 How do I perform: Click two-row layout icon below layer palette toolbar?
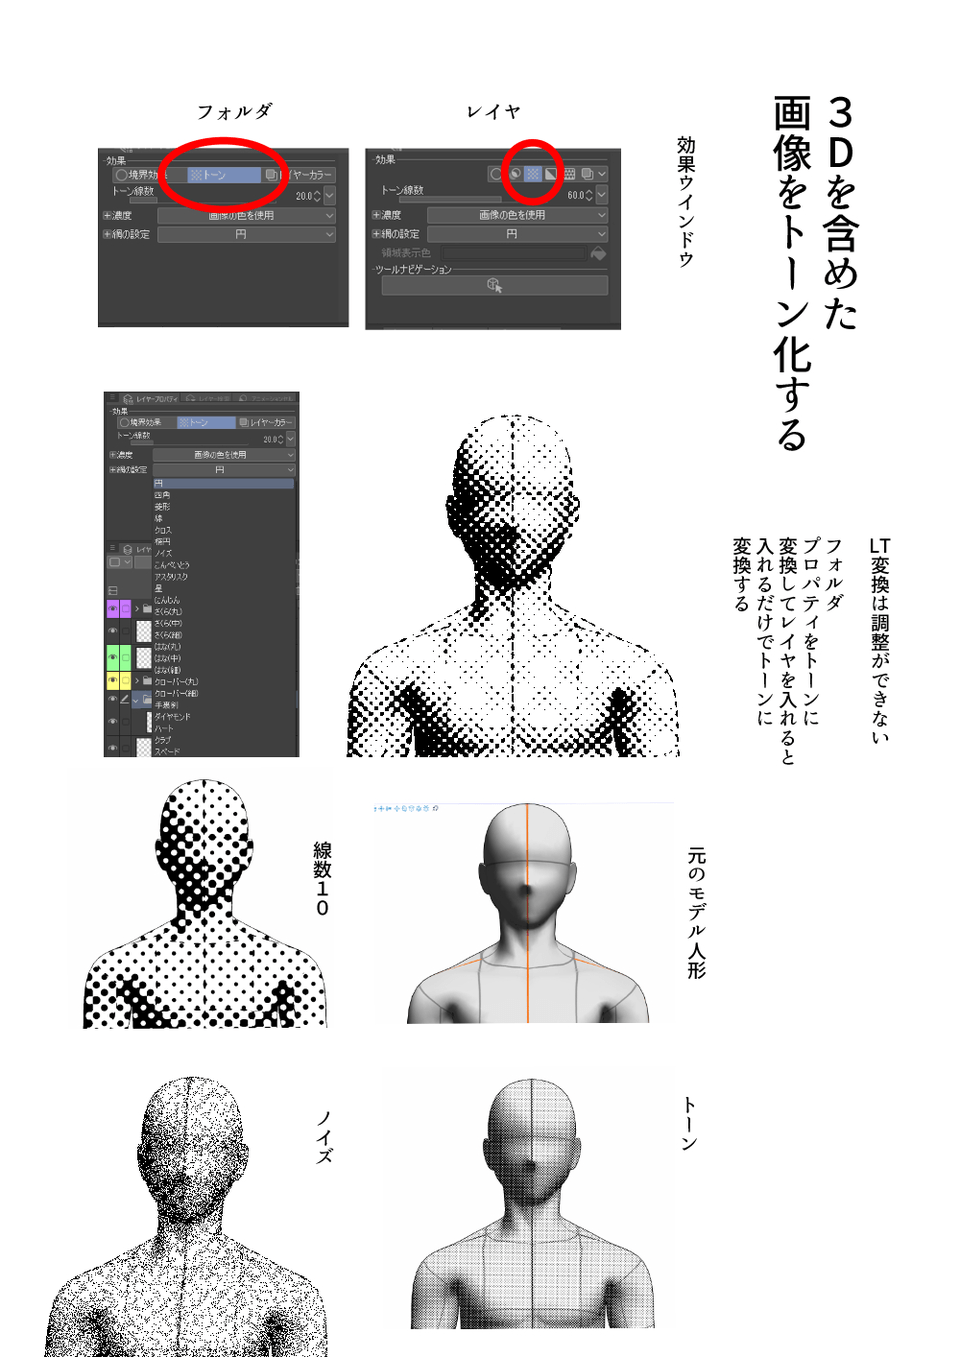pyautogui.click(x=112, y=591)
